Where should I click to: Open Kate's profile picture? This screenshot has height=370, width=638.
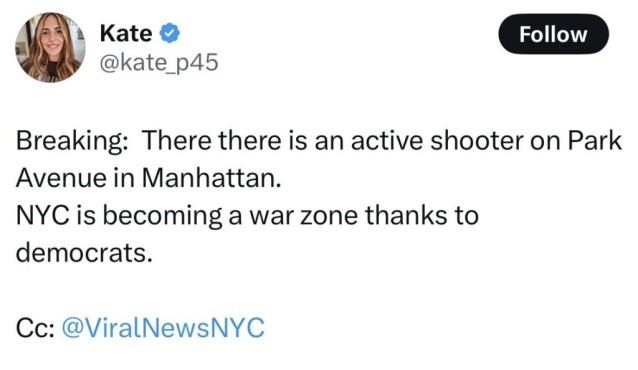50,47
